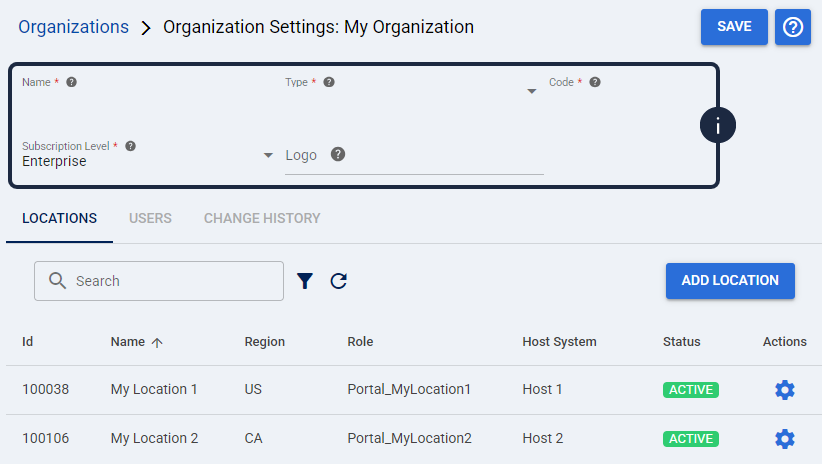Switch to the USERS tab

(x=150, y=219)
